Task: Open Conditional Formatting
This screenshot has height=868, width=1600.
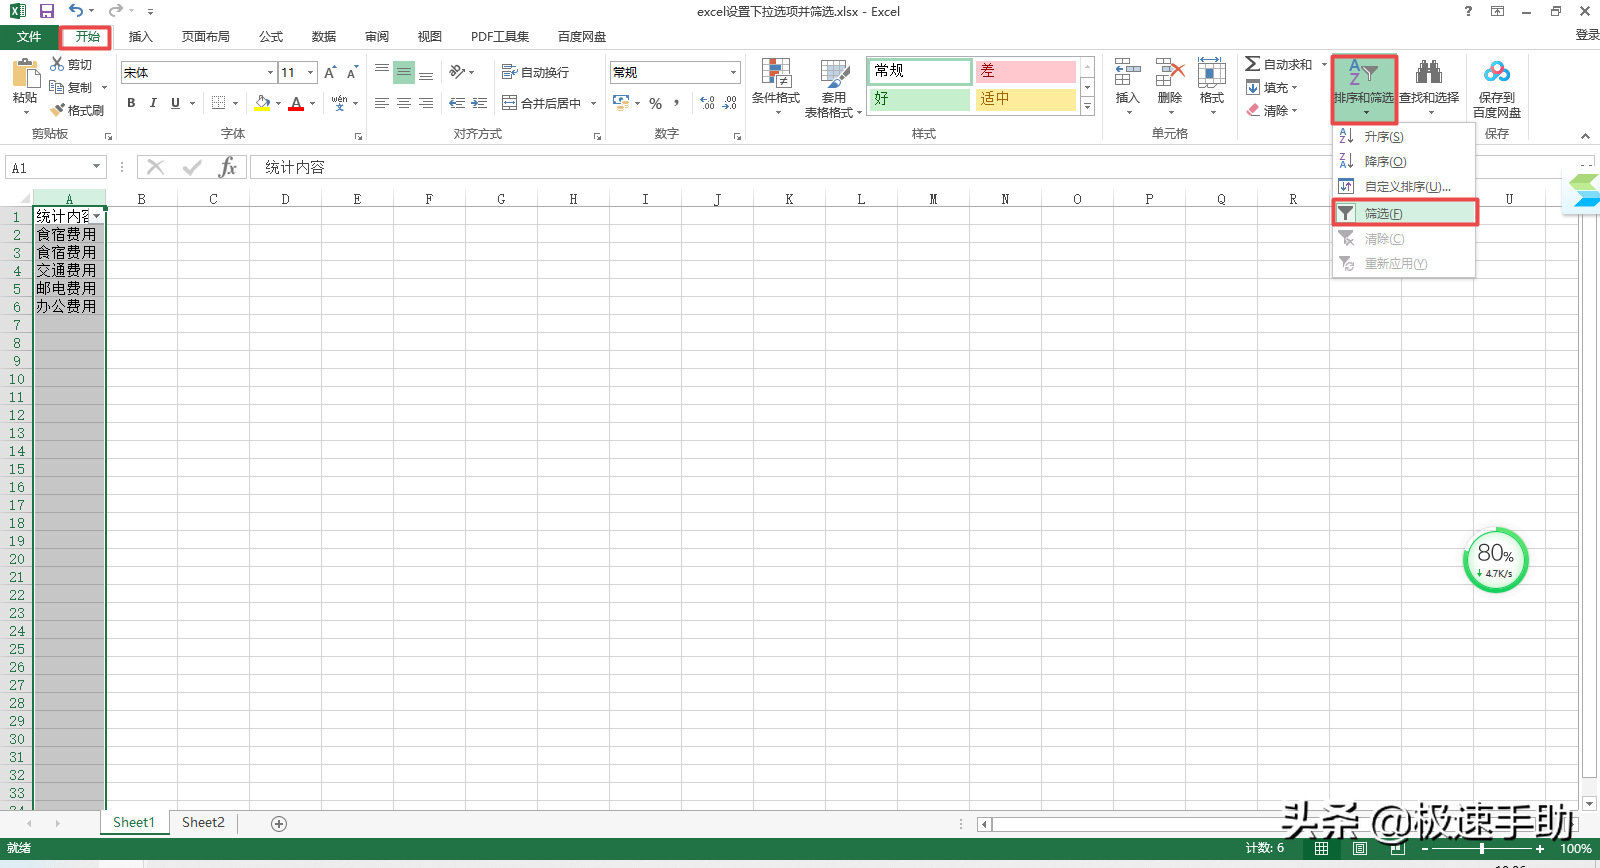Action: click(776, 87)
